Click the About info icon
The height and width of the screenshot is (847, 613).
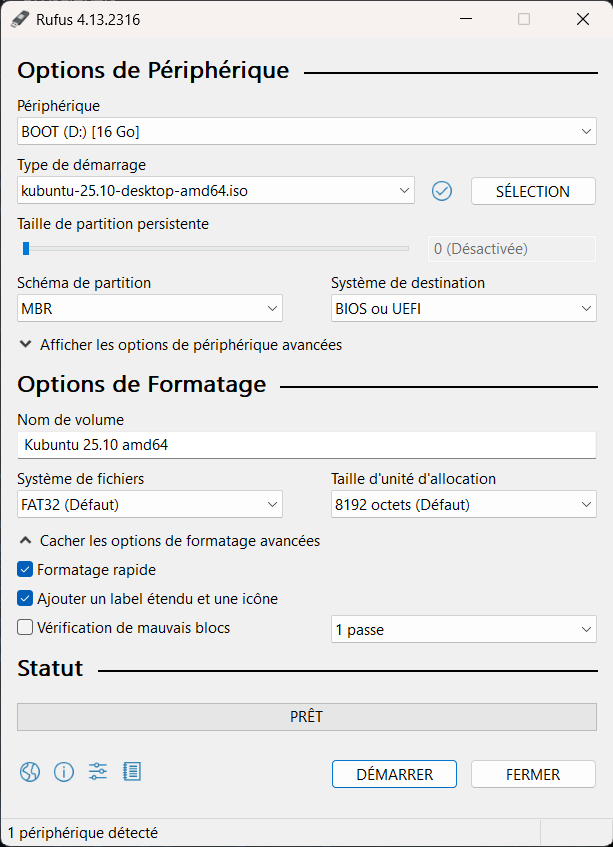click(64, 772)
